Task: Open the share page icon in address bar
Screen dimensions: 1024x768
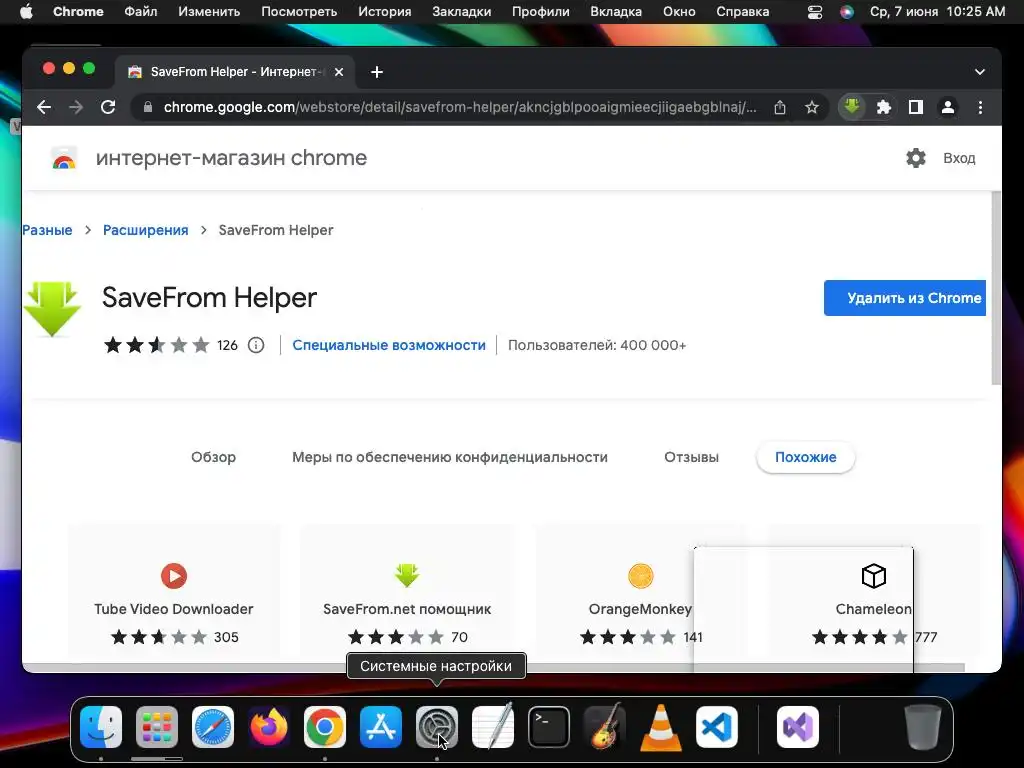Action: click(780, 107)
